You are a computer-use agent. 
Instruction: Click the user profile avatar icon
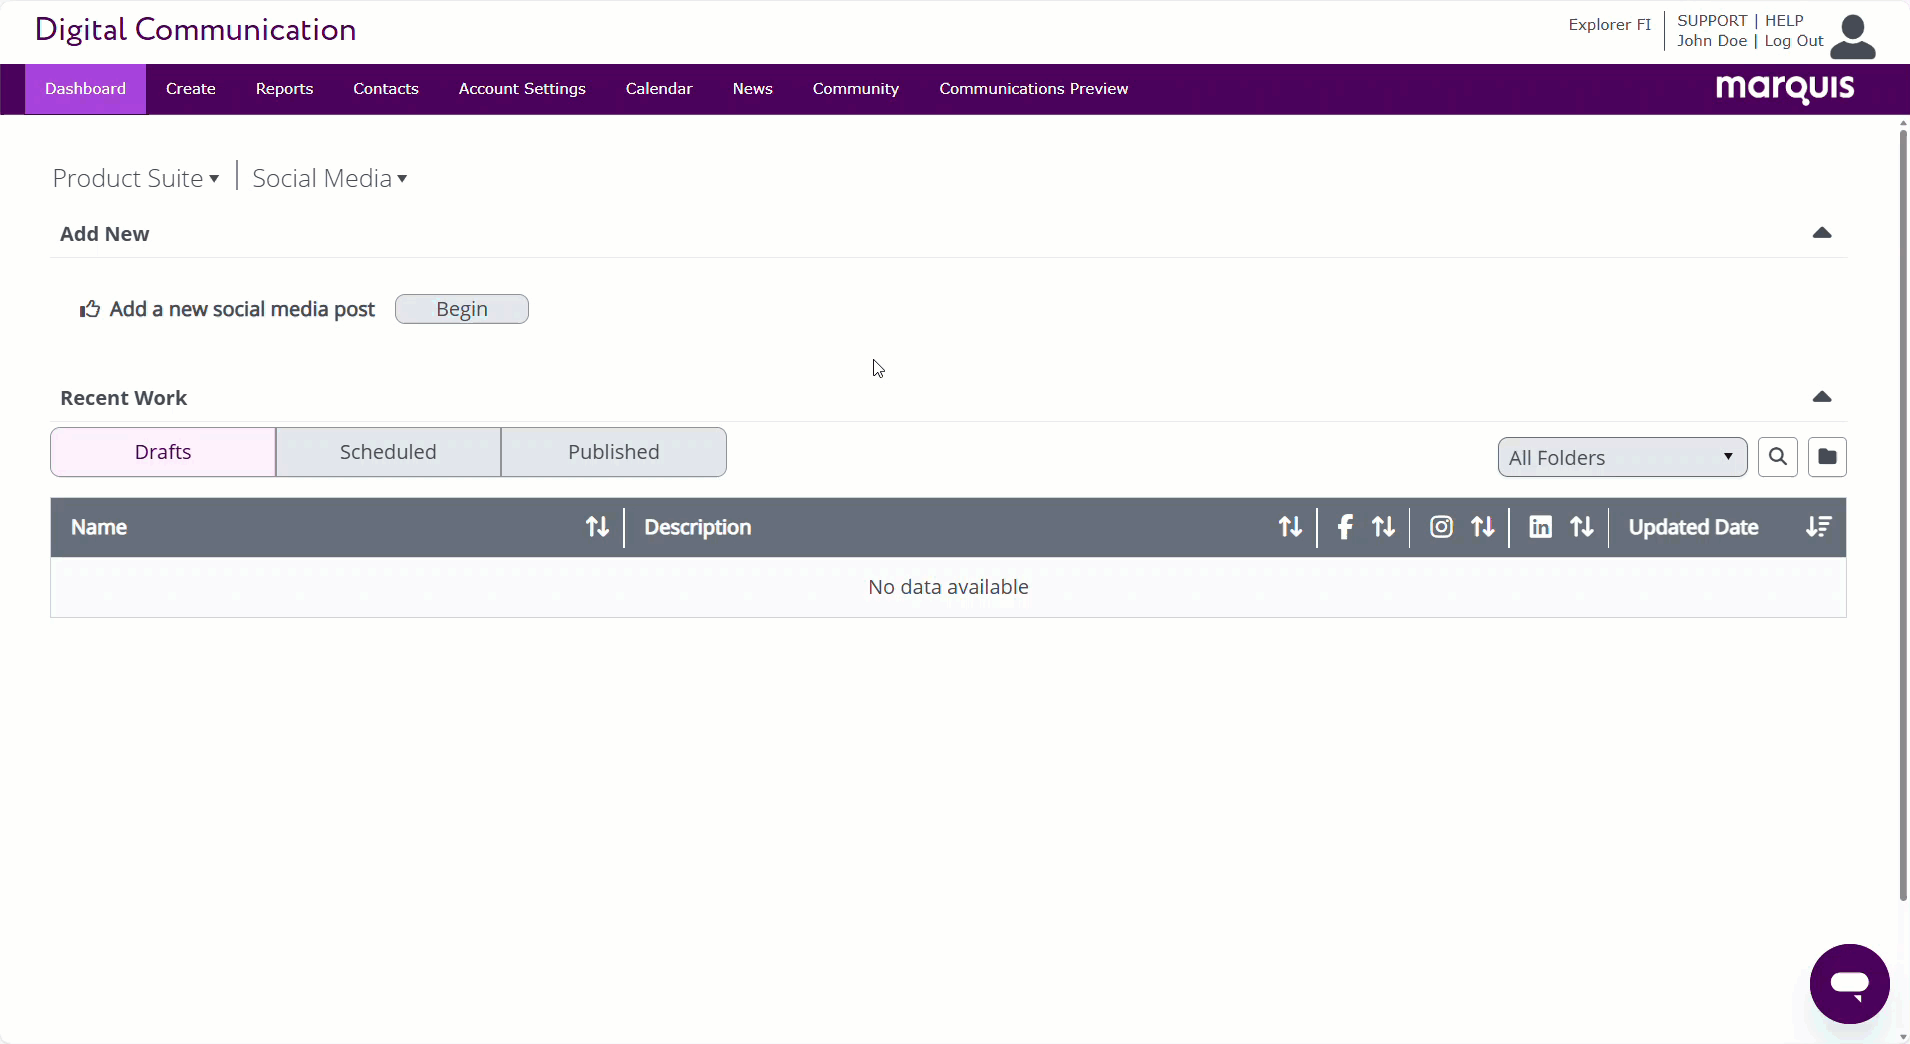[x=1852, y=37]
